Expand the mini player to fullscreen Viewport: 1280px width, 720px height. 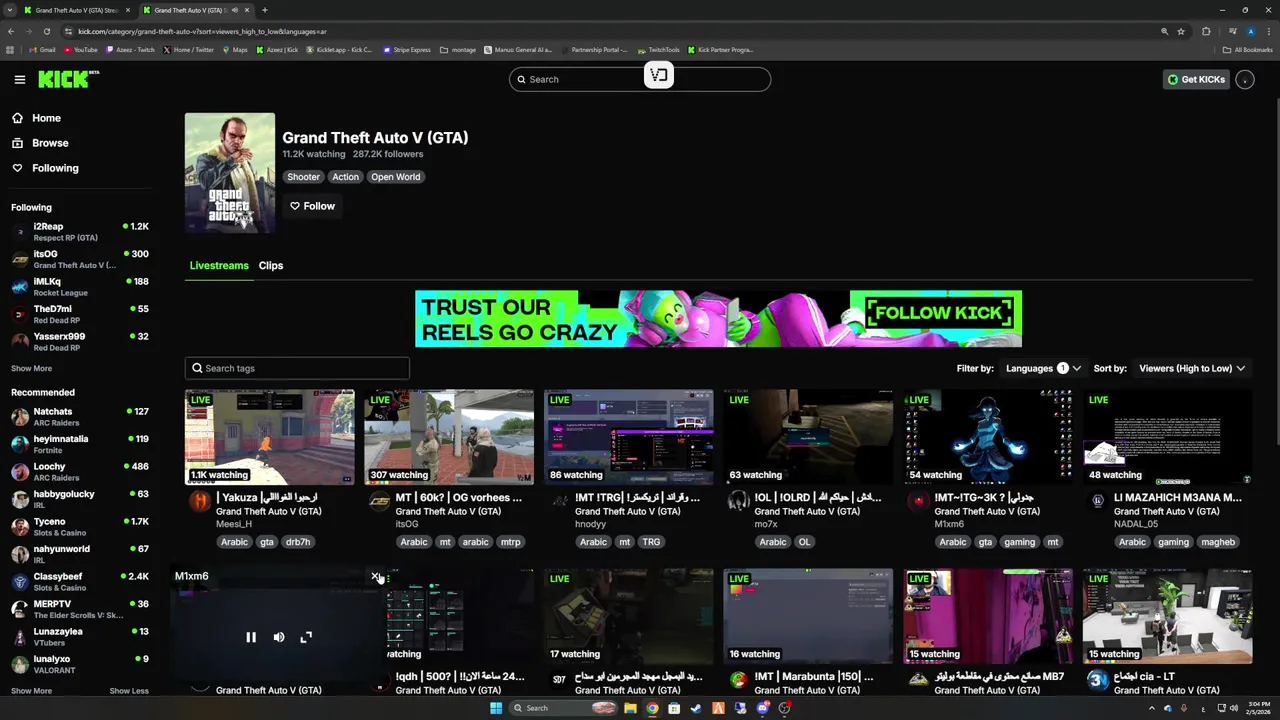[306, 637]
